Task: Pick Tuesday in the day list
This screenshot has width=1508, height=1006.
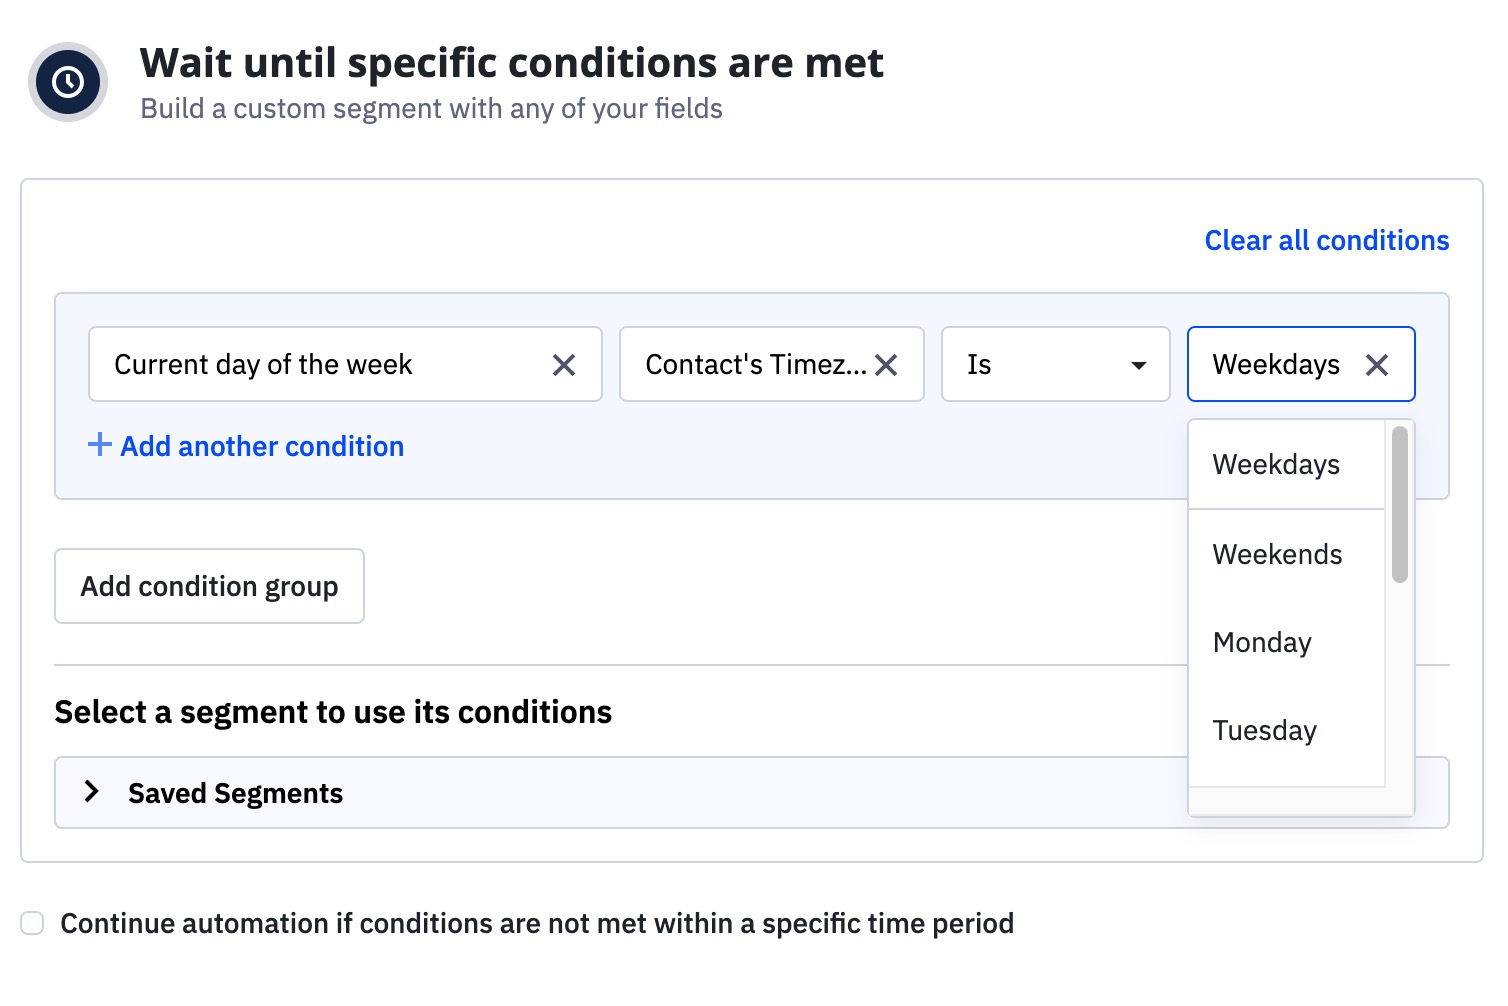Action: [x=1264, y=731]
